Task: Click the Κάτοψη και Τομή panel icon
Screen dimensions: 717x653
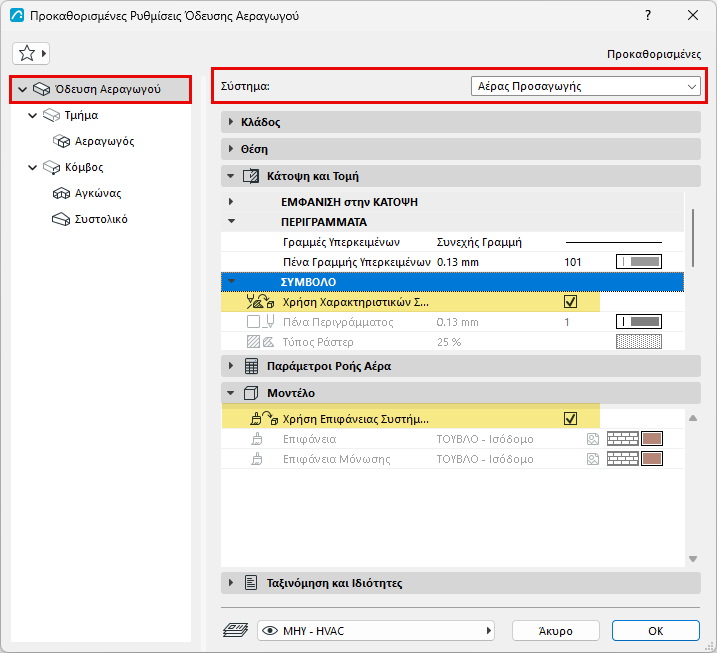Action: (x=251, y=176)
